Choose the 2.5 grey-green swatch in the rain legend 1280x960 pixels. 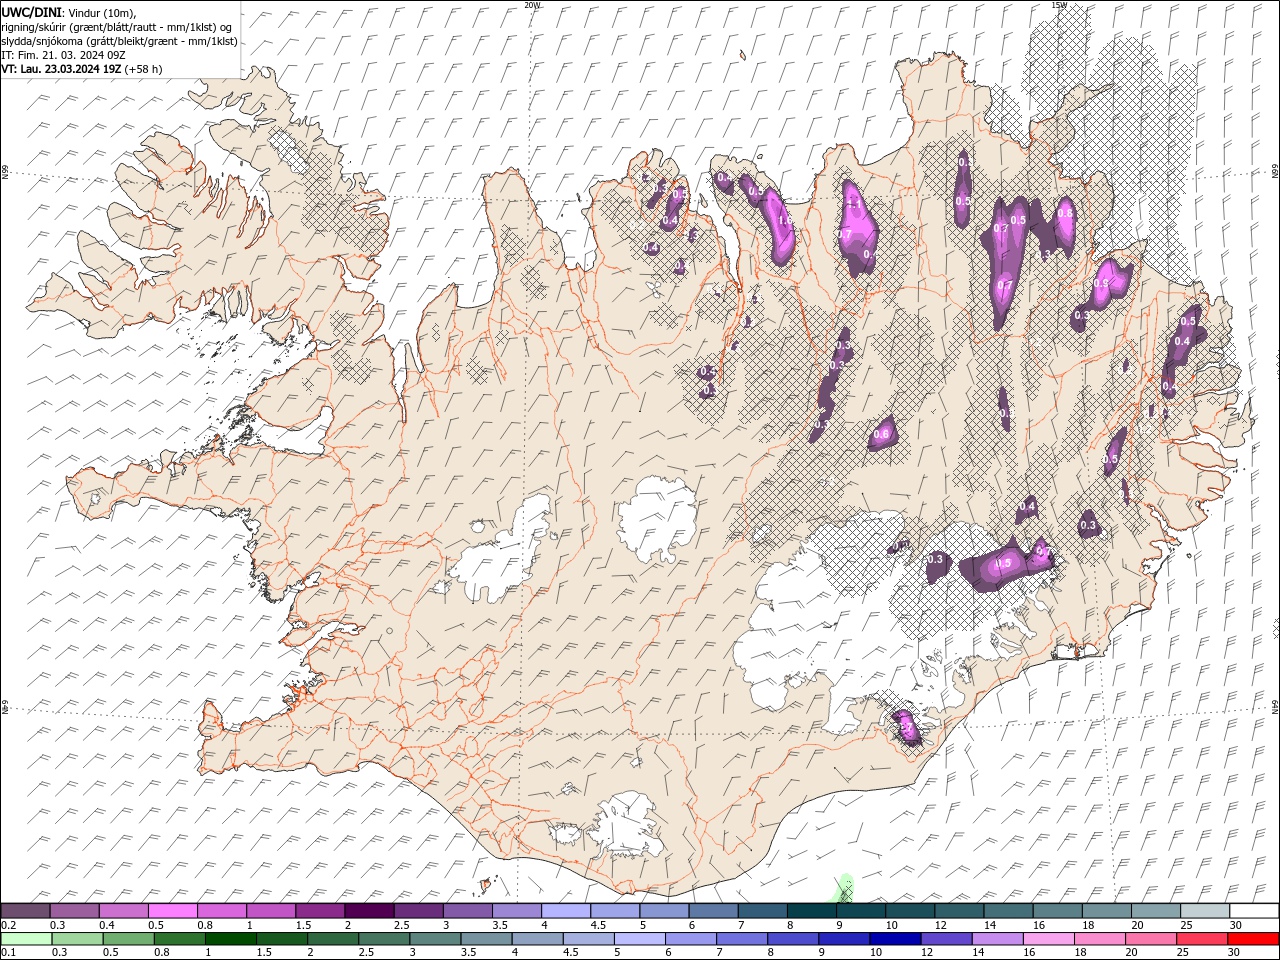(x=383, y=939)
